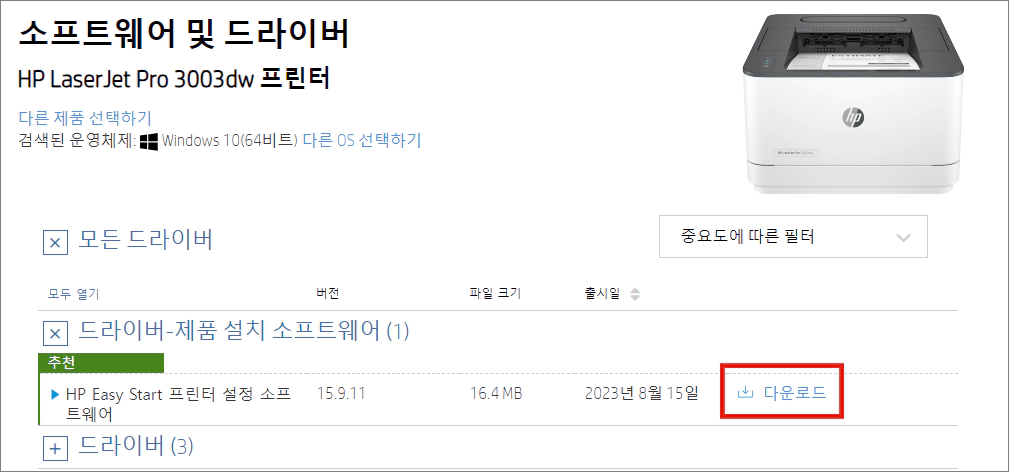Viewport: 1009px width, 472px height.
Task: Click the 파일 크기 column header
Action: 495,294
